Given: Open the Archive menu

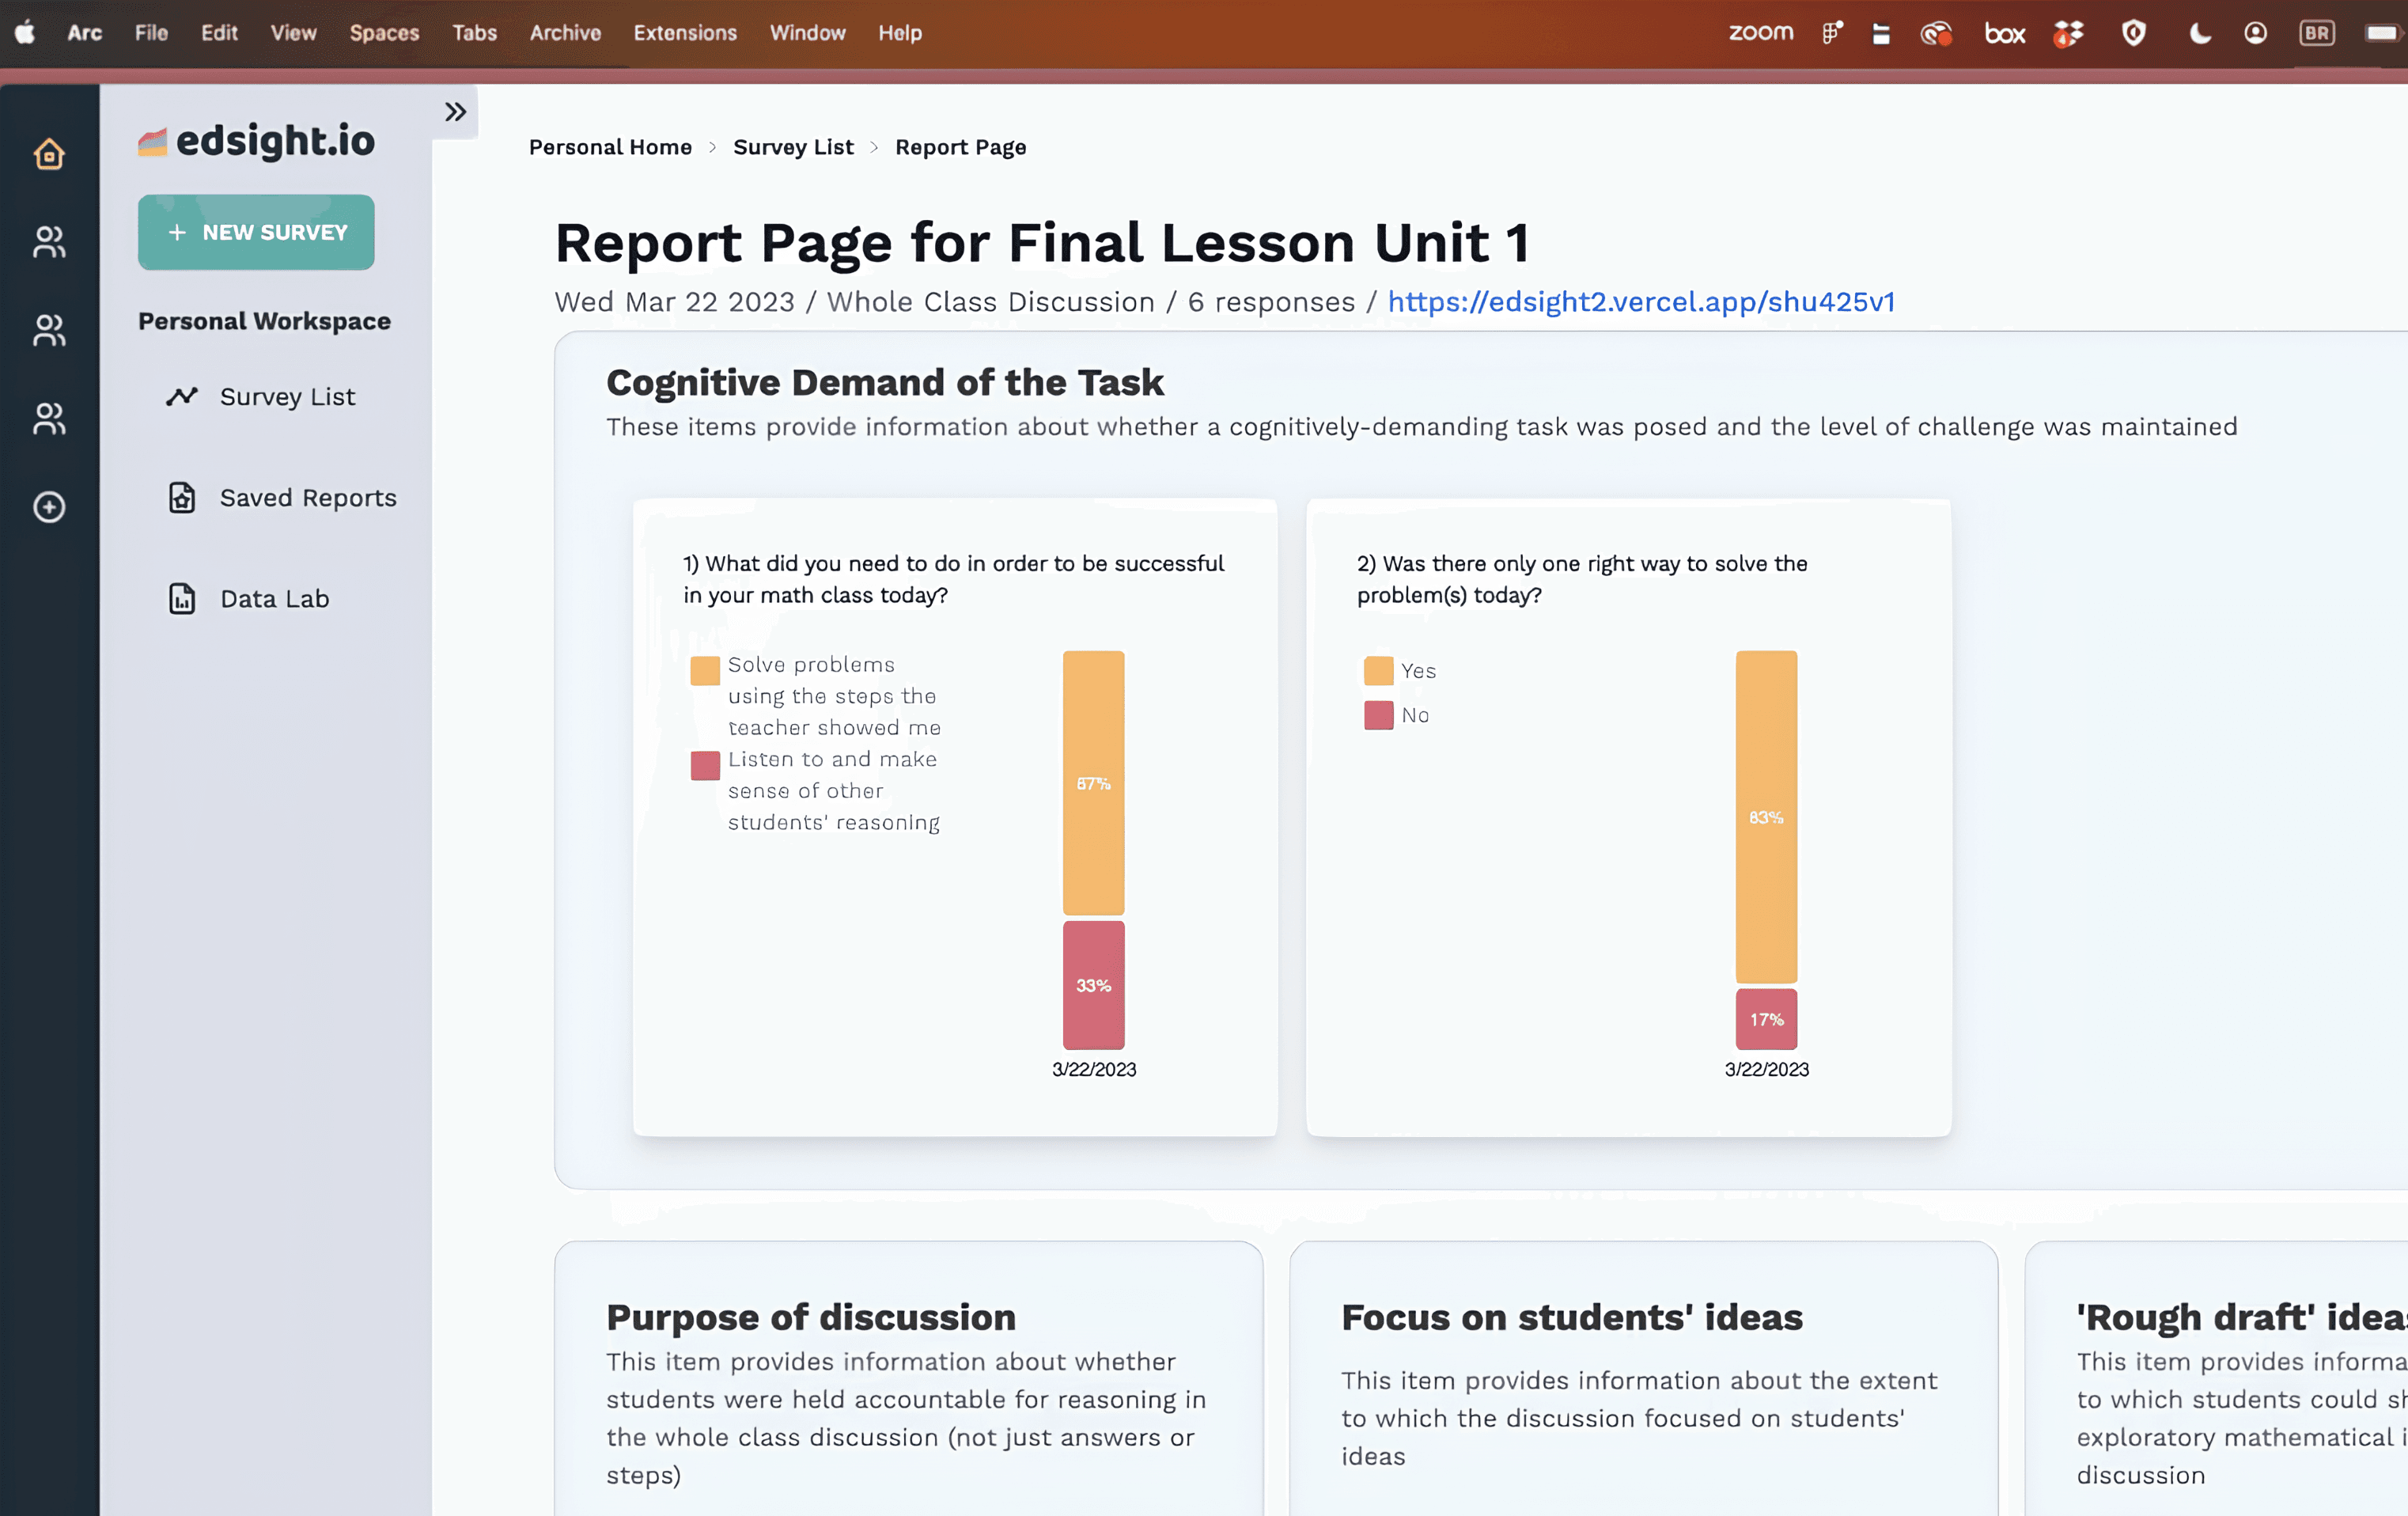Looking at the screenshot, I should tap(565, 33).
